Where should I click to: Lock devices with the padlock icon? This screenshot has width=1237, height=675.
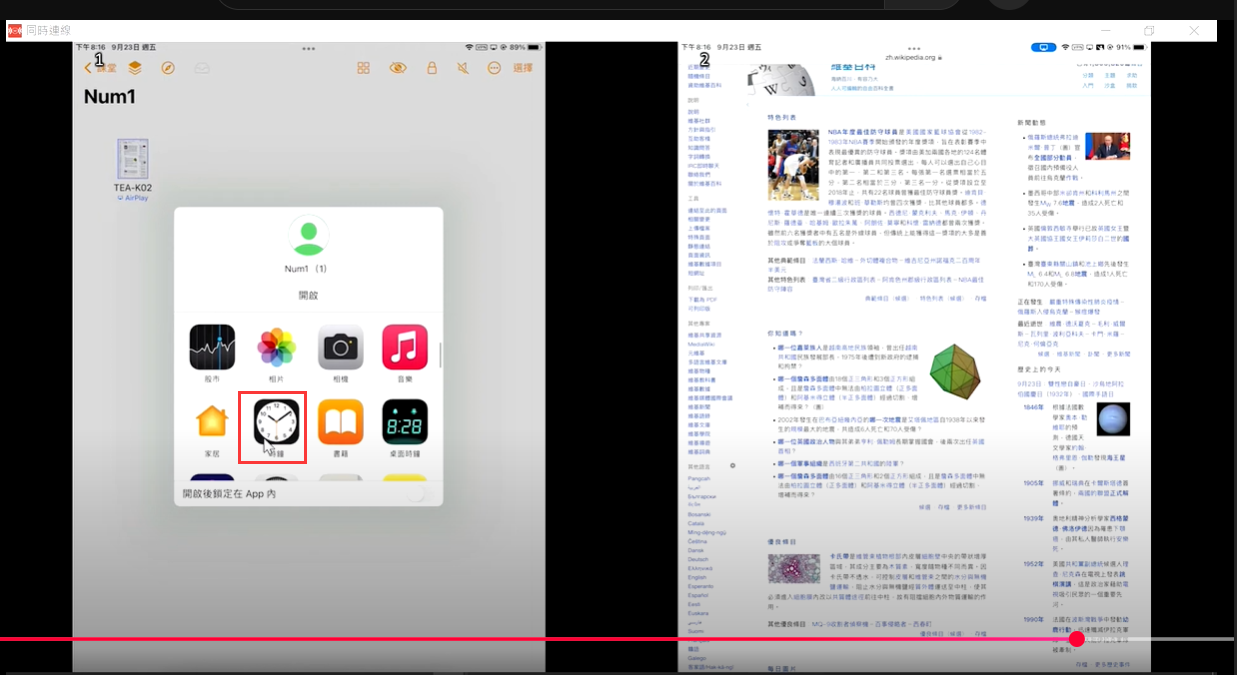coord(431,68)
